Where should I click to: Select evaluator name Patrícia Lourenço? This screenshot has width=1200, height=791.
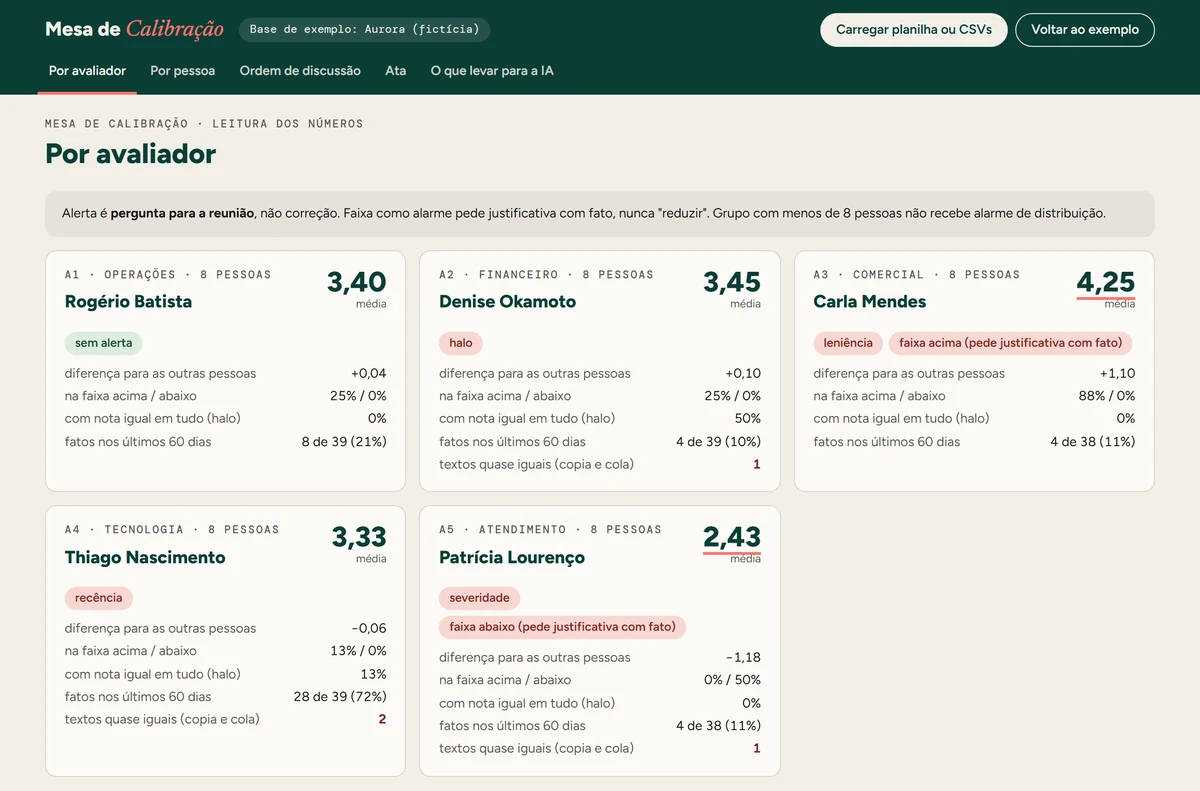[x=512, y=557]
